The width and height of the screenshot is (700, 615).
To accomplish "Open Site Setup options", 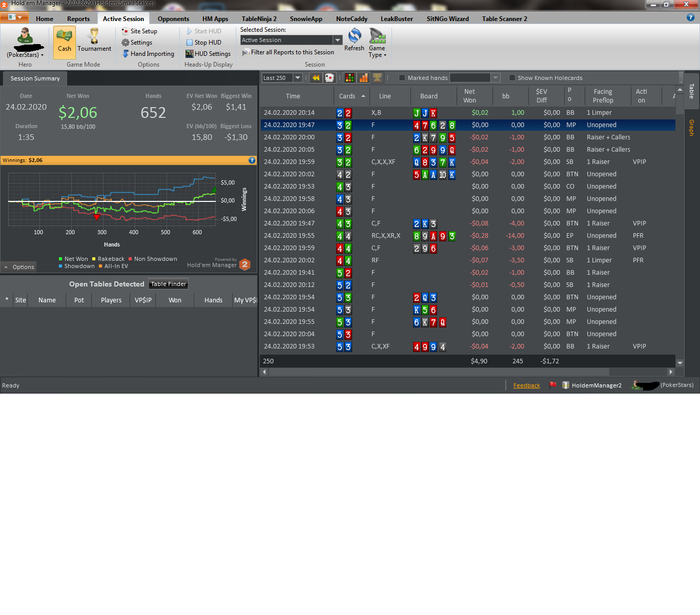I will tap(139, 31).
